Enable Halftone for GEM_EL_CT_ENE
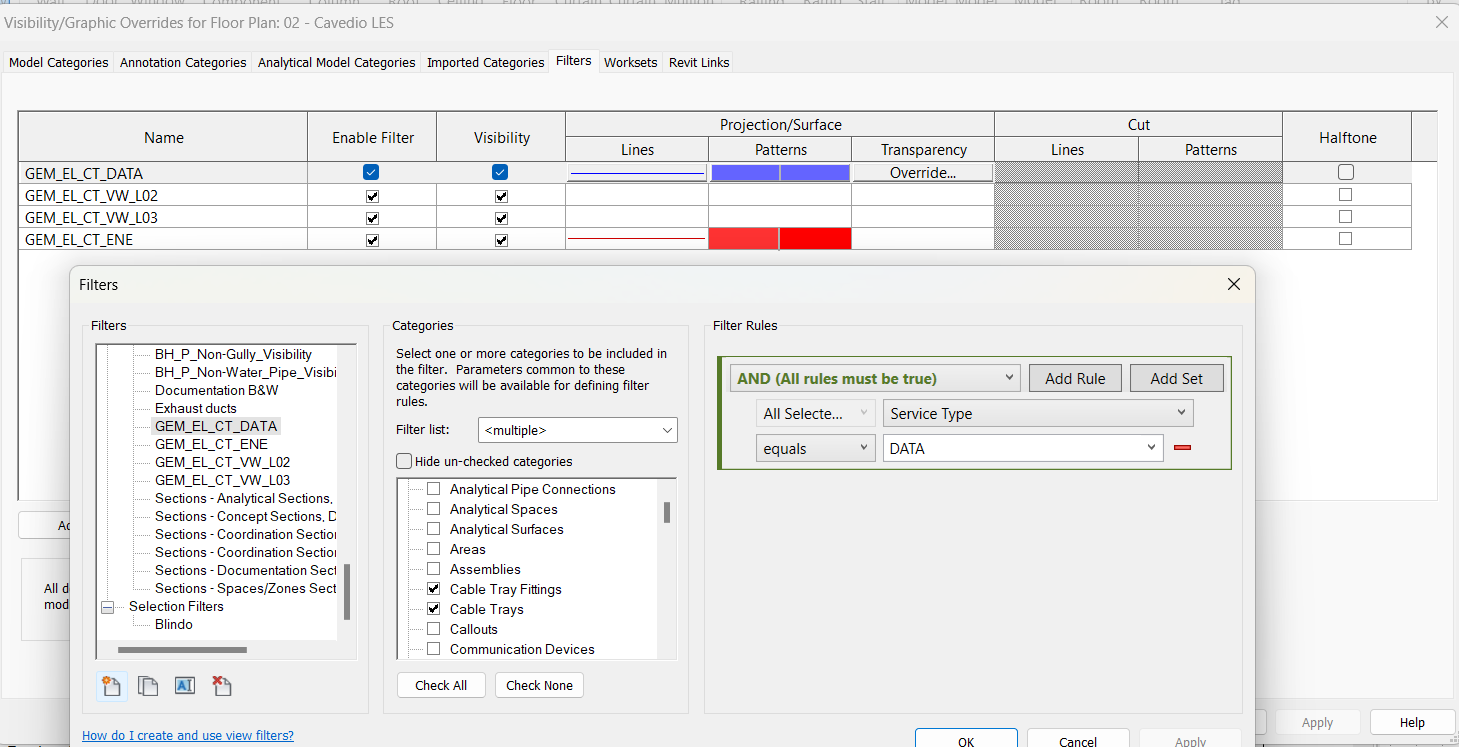 [x=1345, y=239]
